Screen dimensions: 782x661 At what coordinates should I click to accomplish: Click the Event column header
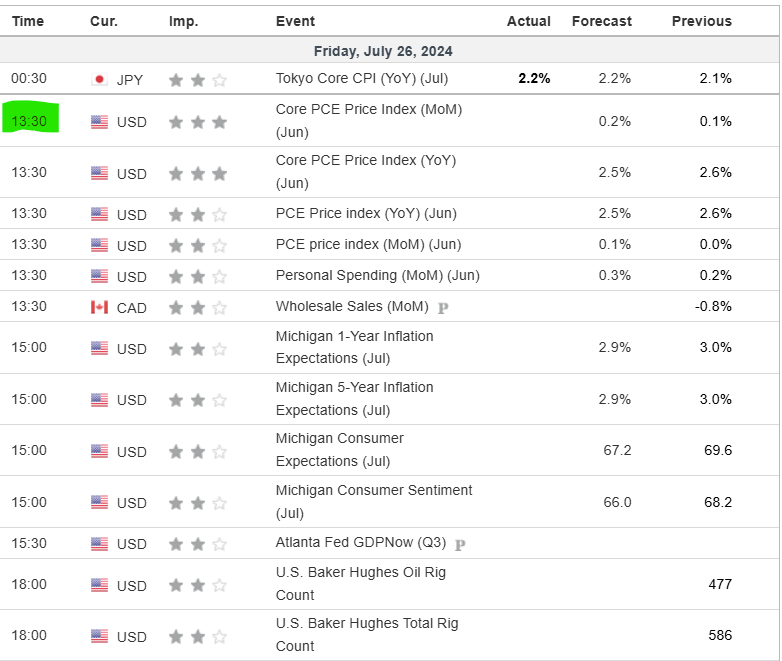pyautogui.click(x=295, y=21)
